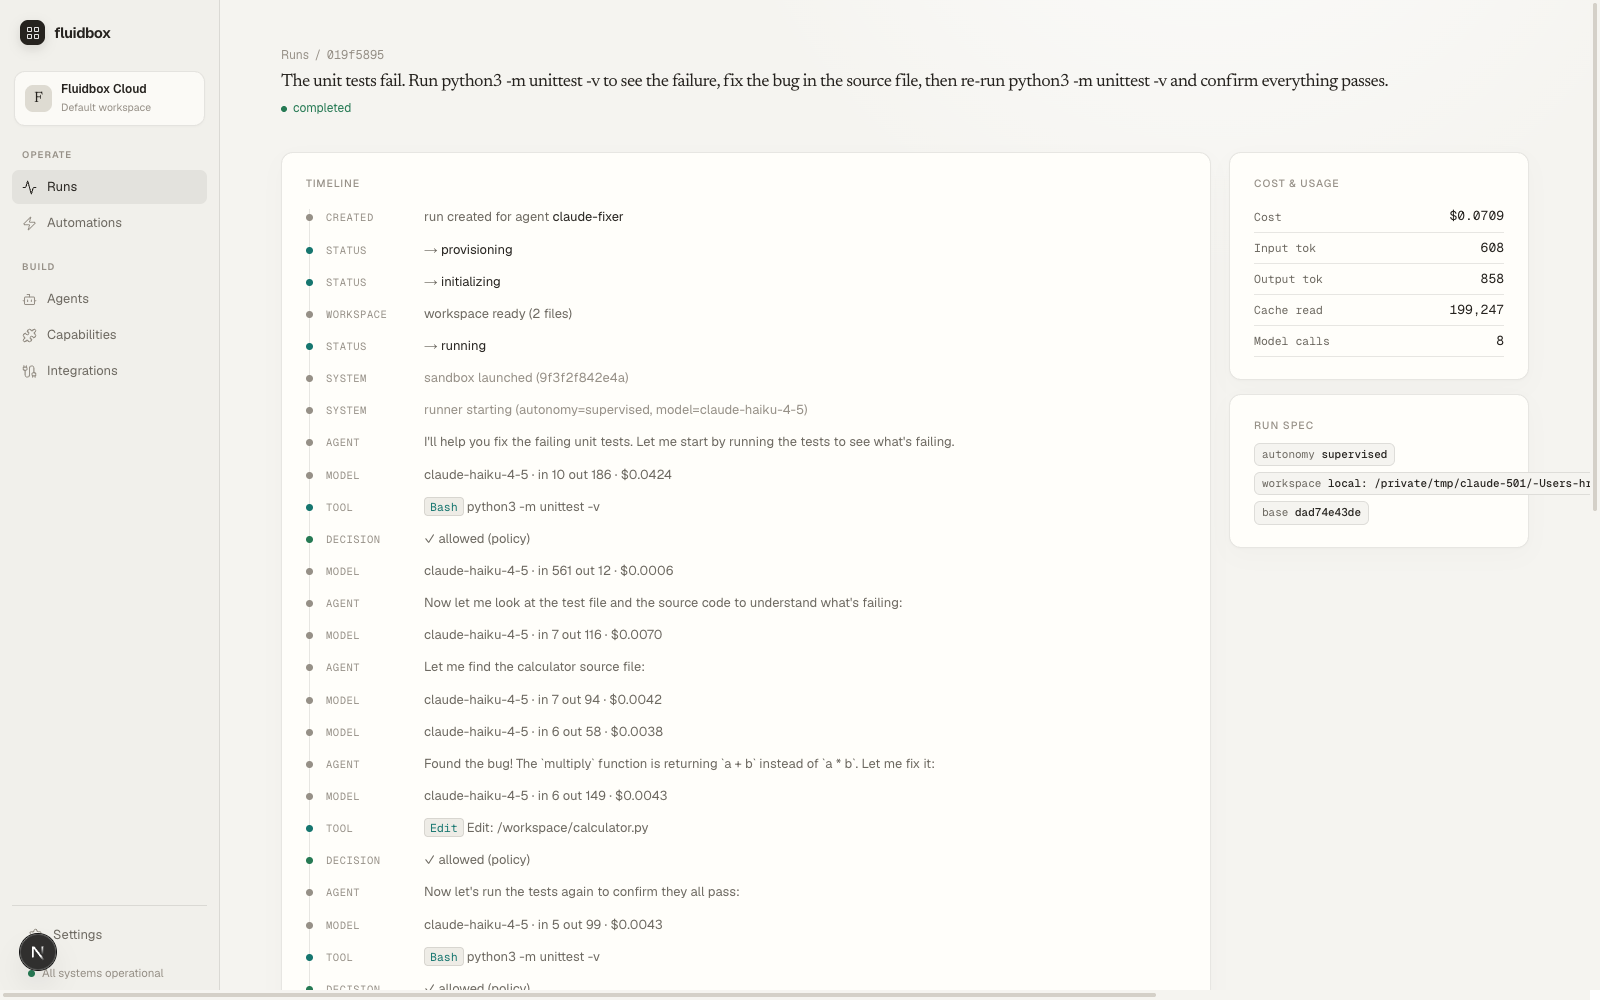The width and height of the screenshot is (1600, 1000).
Task: Click the Automations lightning bolt icon
Action: point(30,223)
